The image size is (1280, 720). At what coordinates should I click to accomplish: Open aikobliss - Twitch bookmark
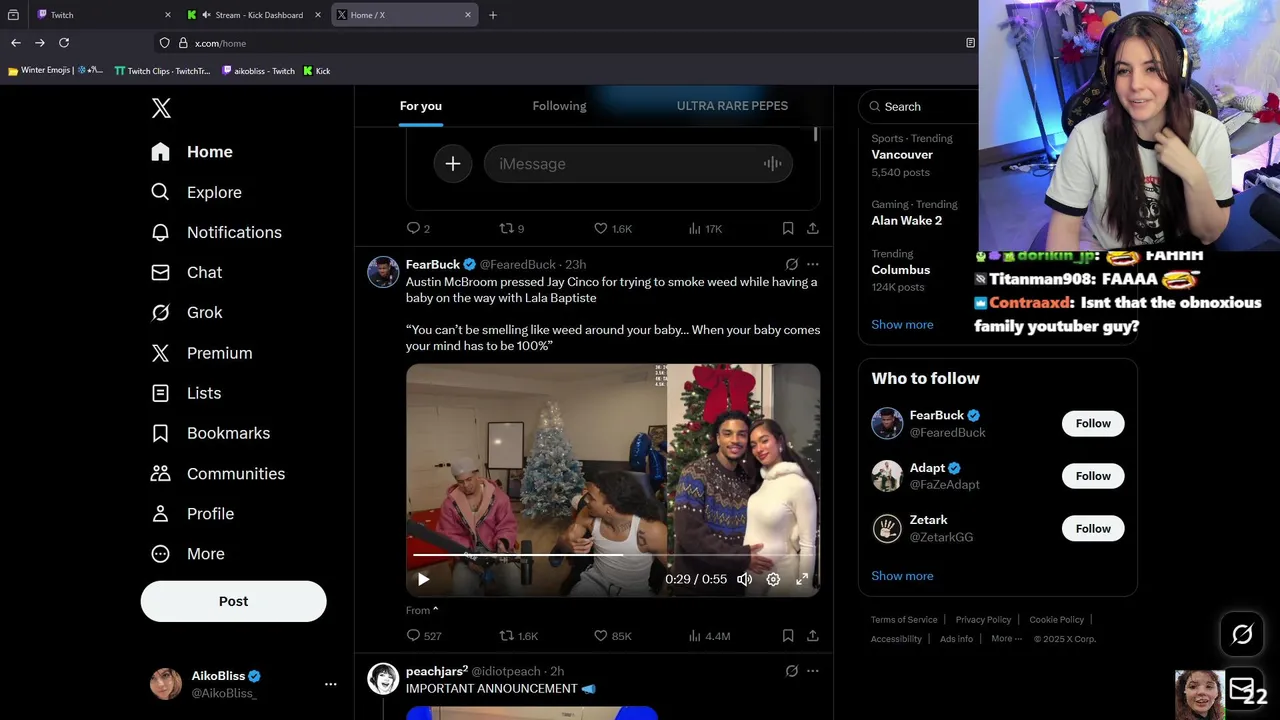click(259, 71)
